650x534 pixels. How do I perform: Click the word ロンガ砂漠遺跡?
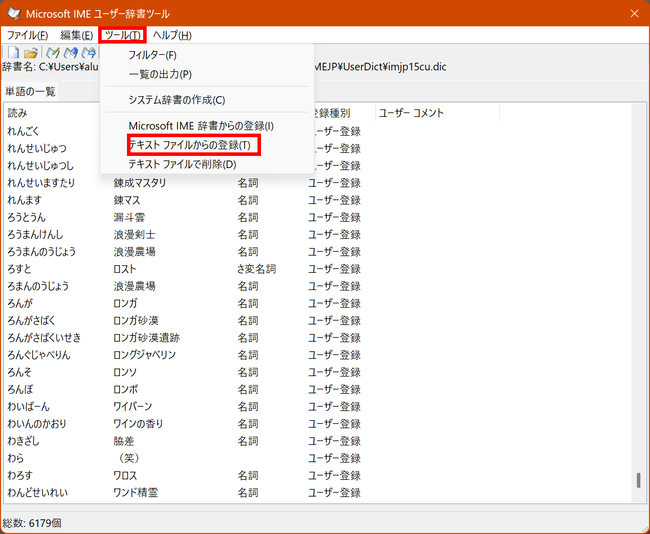click(147, 338)
